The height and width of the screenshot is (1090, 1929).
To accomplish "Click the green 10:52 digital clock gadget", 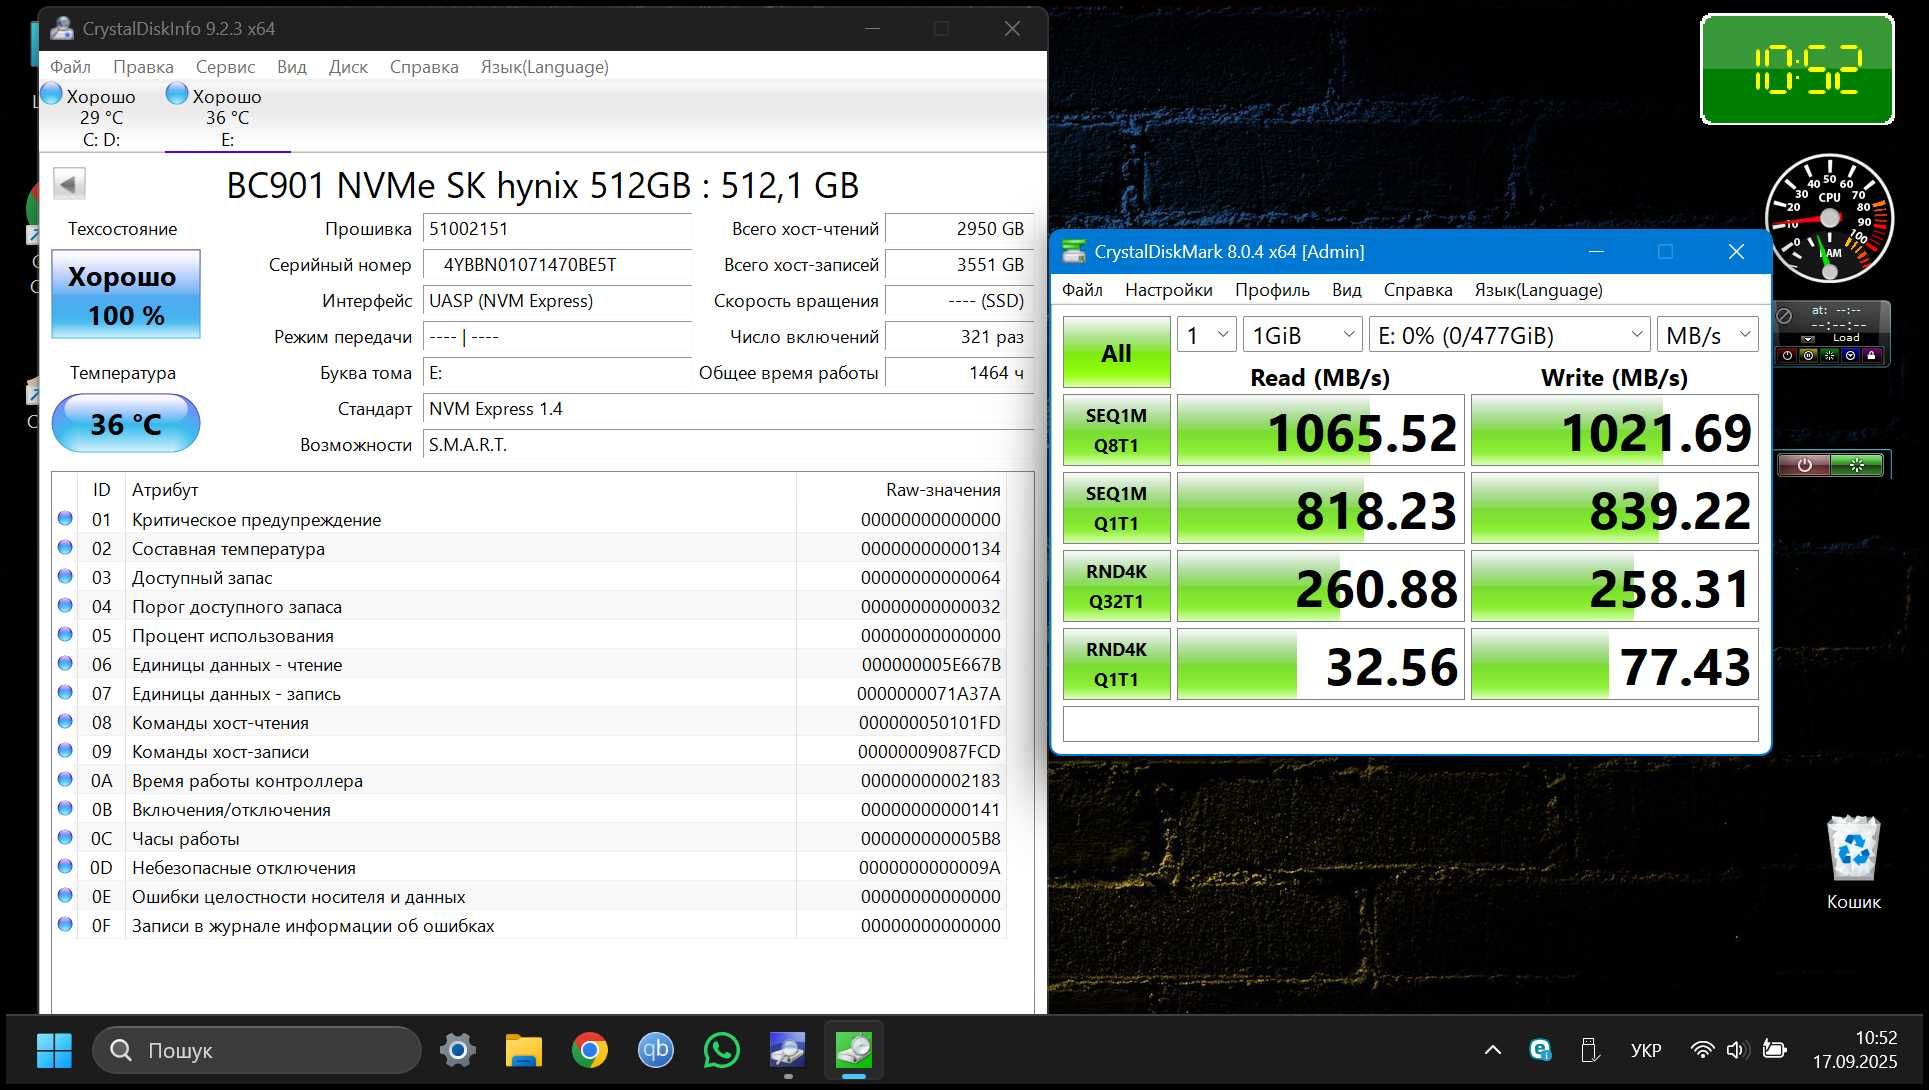I will coord(1797,69).
